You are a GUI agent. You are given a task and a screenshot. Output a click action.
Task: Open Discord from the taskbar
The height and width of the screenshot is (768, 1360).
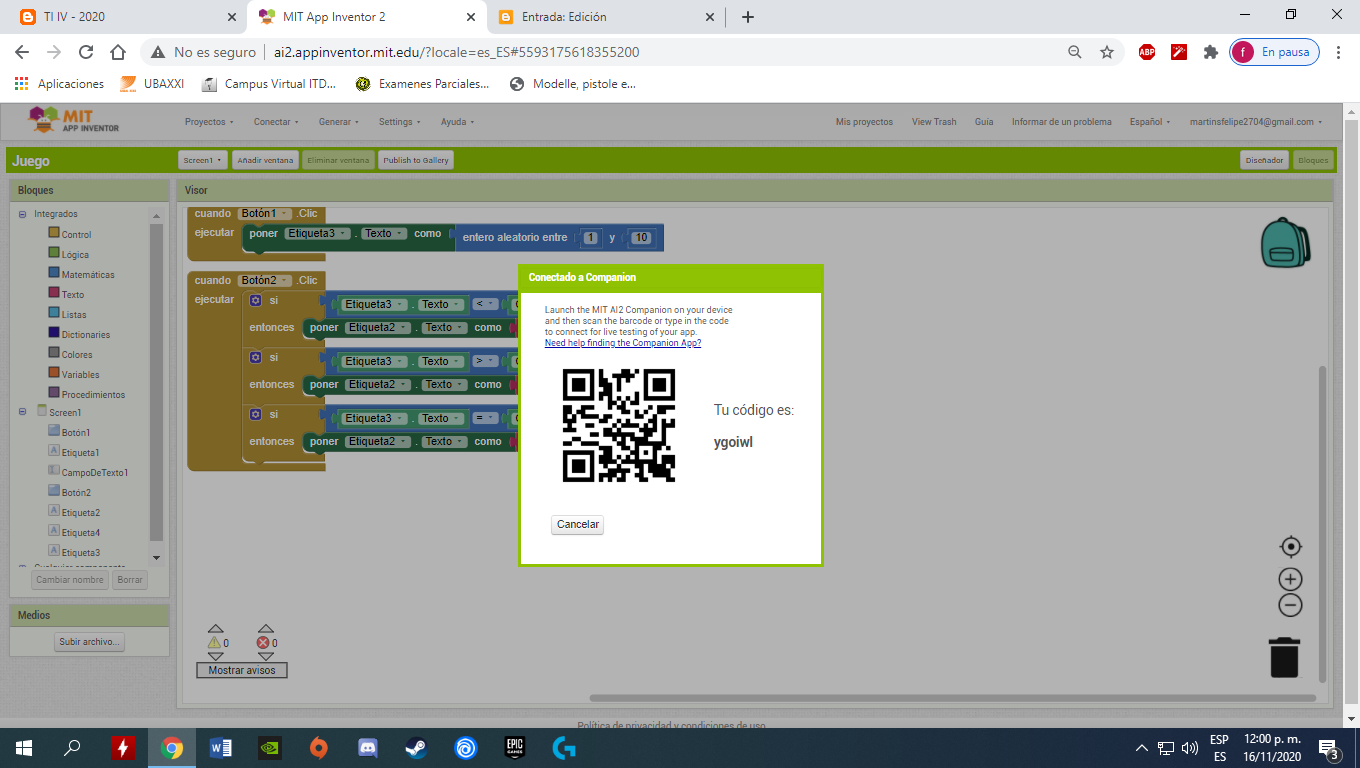pyautogui.click(x=368, y=747)
